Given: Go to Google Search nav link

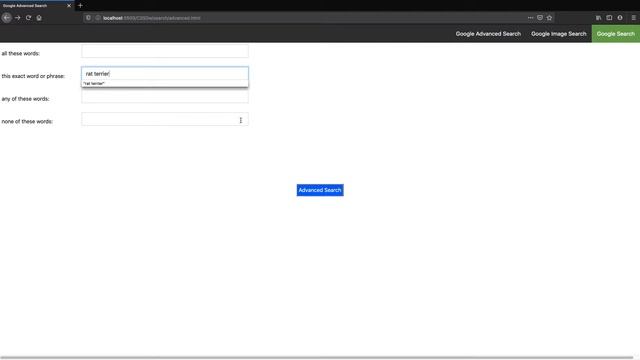Looking at the screenshot, I should click(x=616, y=34).
